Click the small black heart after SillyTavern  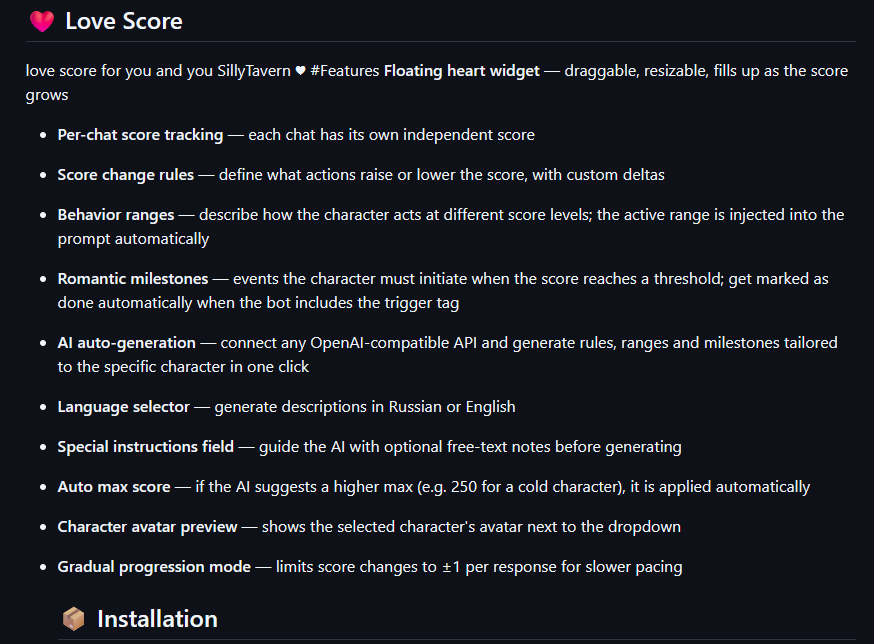click(300, 72)
